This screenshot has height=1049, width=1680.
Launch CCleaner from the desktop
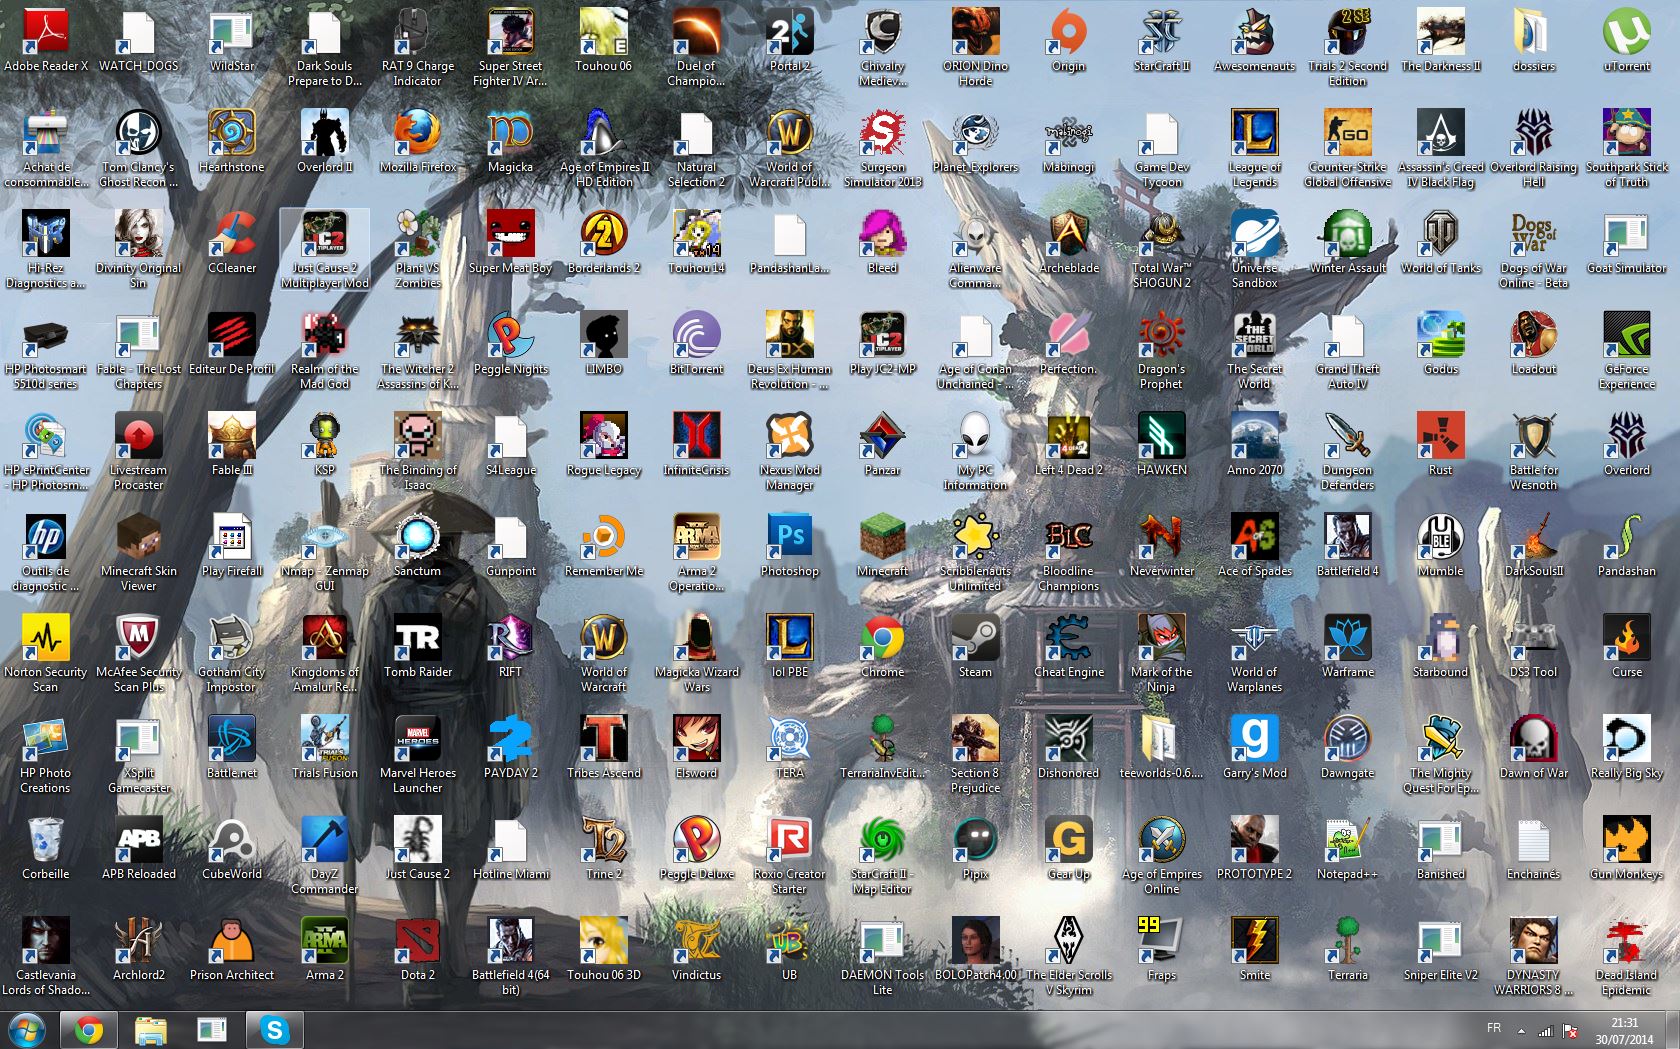232,242
